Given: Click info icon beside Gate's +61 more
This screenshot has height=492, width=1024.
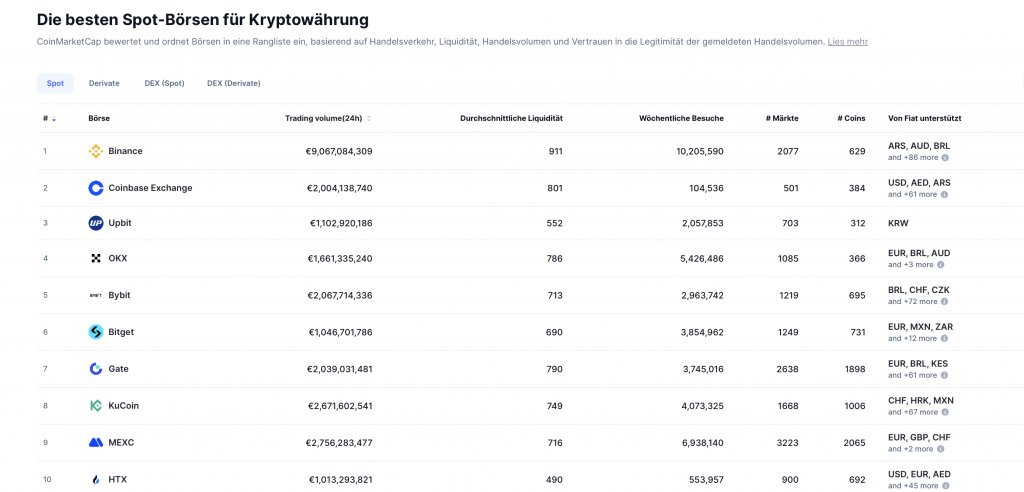Looking at the screenshot, I should pos(945,376).
